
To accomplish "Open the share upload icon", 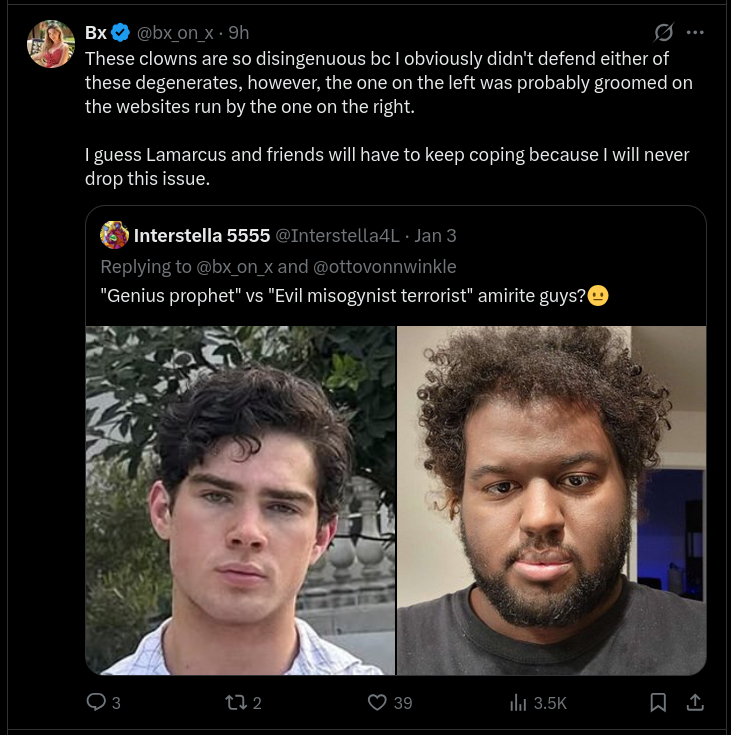I will click(695, 702).
